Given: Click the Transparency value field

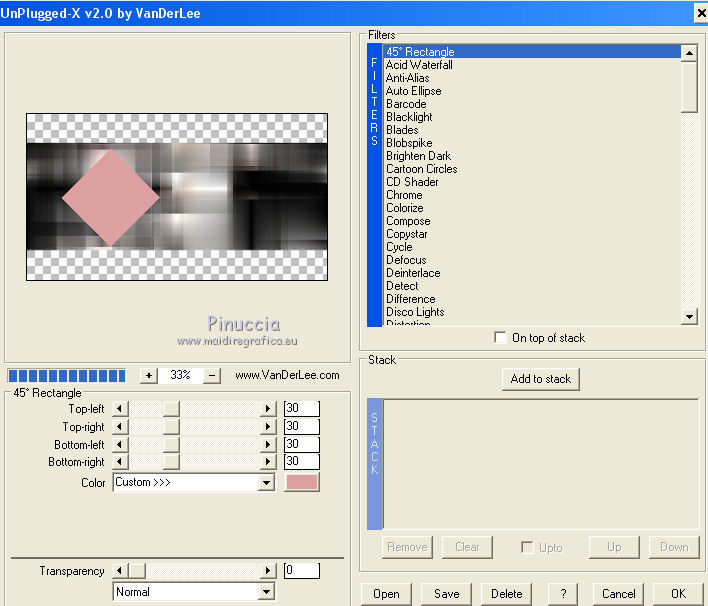Looking at the screenshot, I should pyautogui.click(x=302, y=570).
